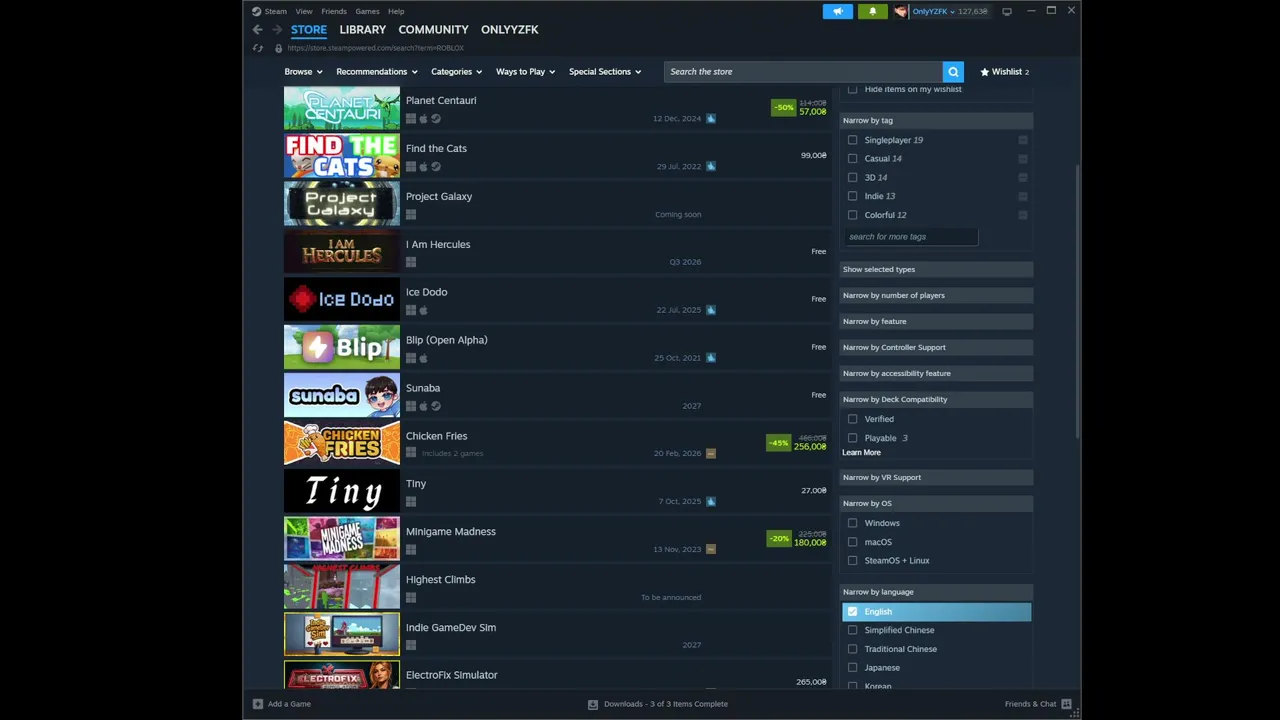1280x720 pixels.
Task: Check the Casual tag filter
Action: pyautogui.click(x=853, y=159)
